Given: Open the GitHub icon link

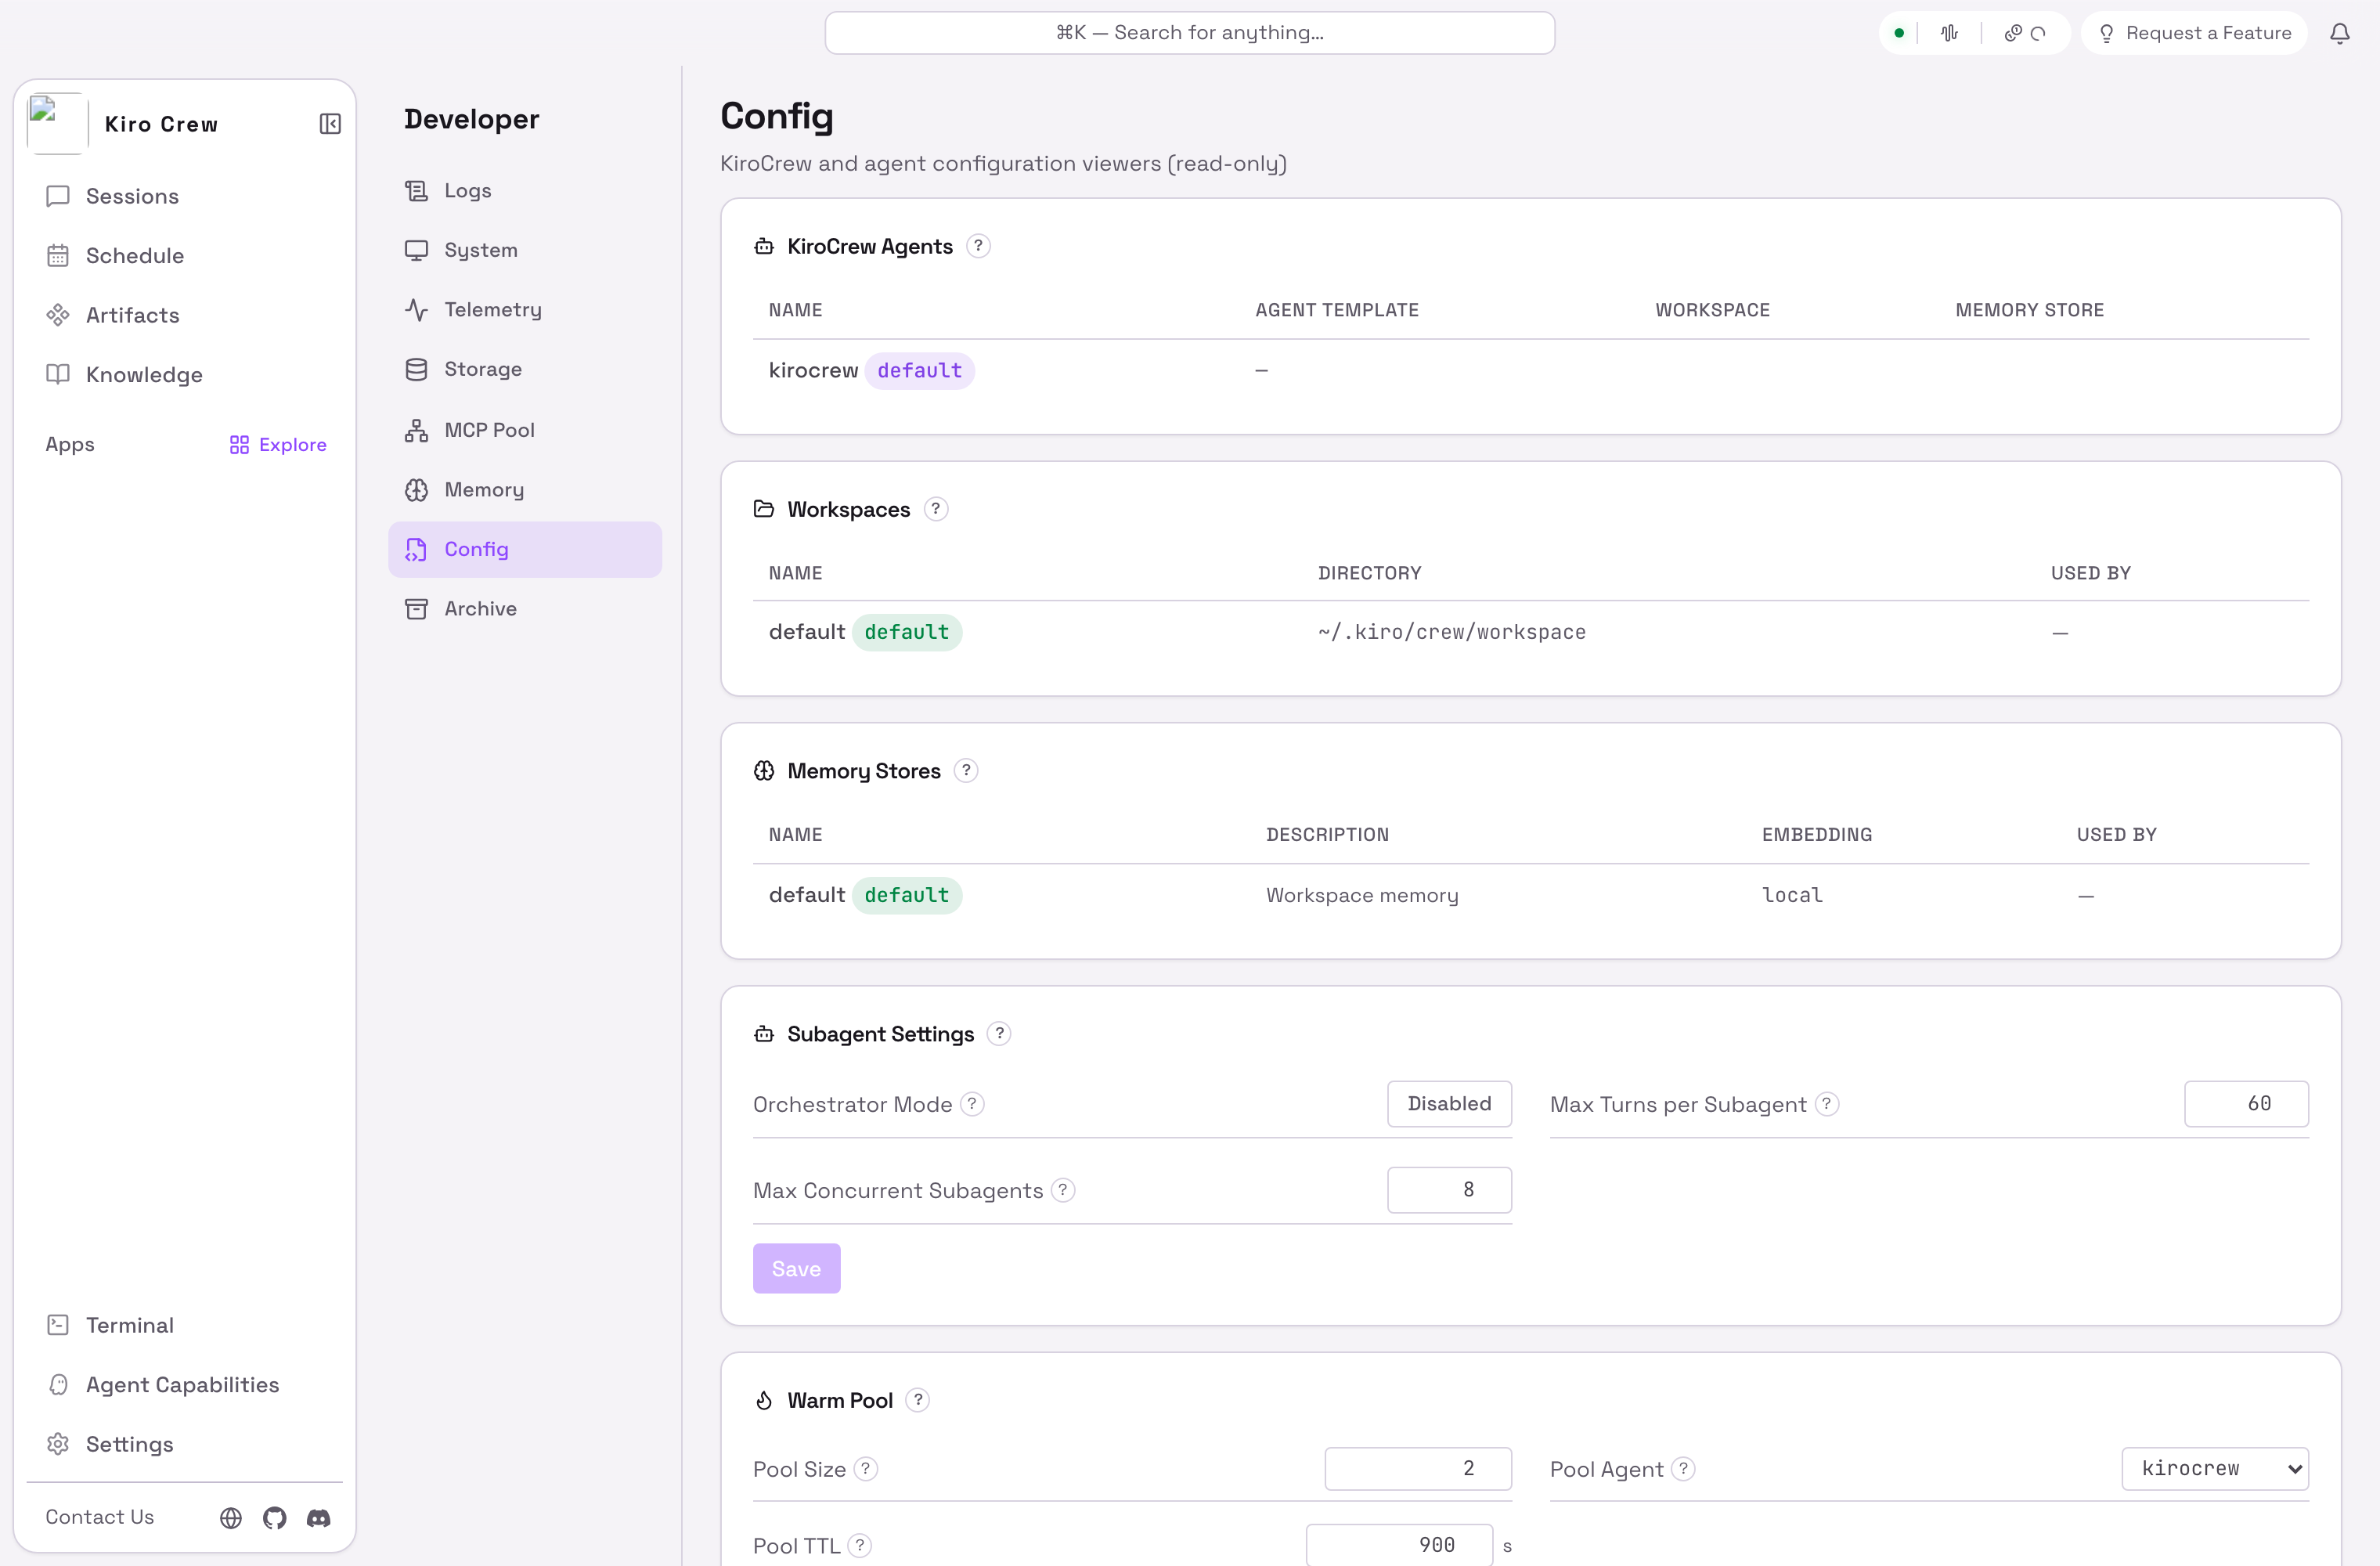Looking at the screenshot, I should (x=274, y=1517).
